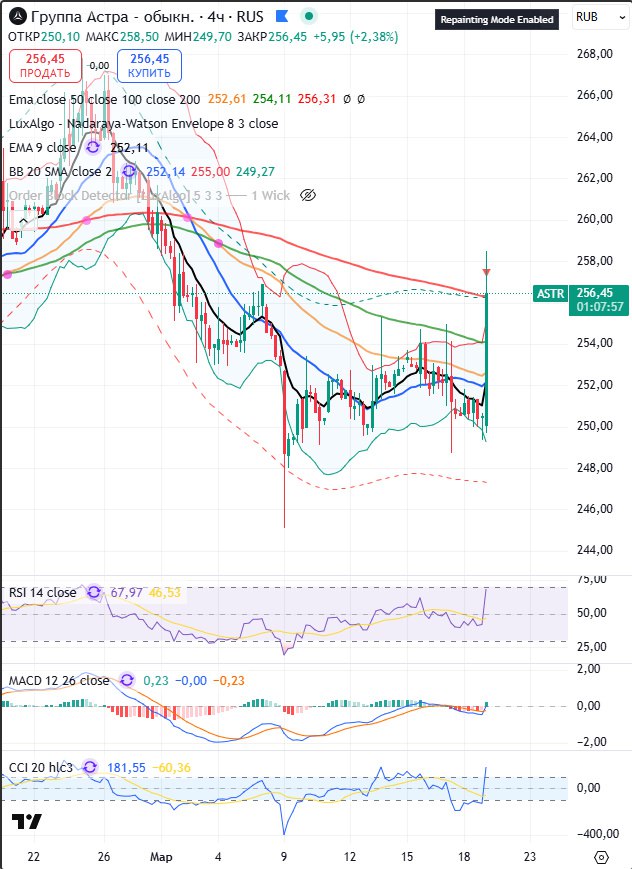Click the purple icon beside EMA 9 close
Viewport: 632px width, 869px height.
(x=93, y=147)
